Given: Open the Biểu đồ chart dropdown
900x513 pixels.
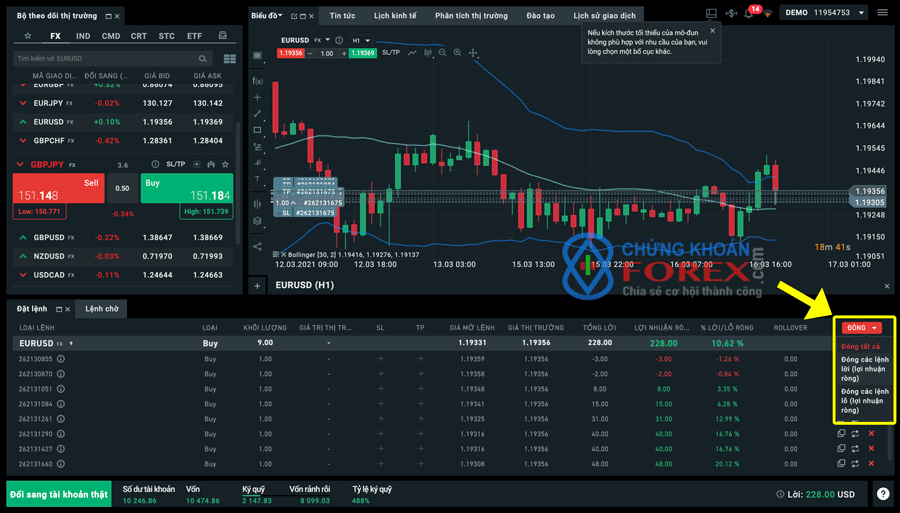Looking at the screenshot, I should click(x=267, y=15).
